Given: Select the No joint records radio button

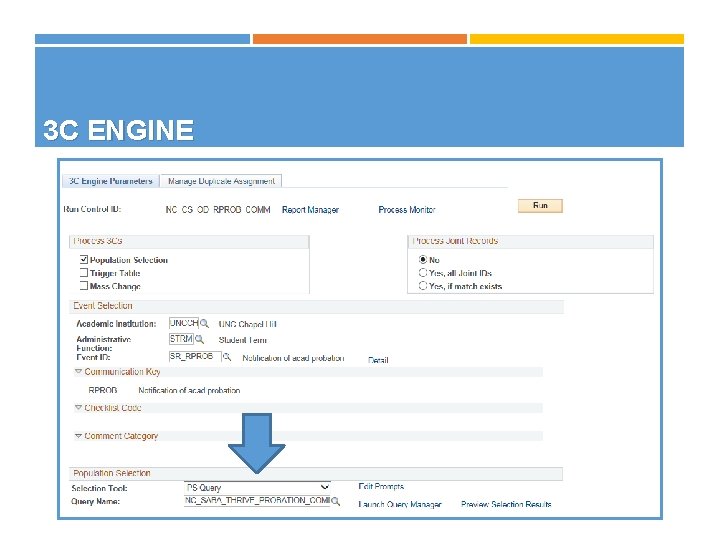Looking at the screenshot, I should click(x=423, y=259).
